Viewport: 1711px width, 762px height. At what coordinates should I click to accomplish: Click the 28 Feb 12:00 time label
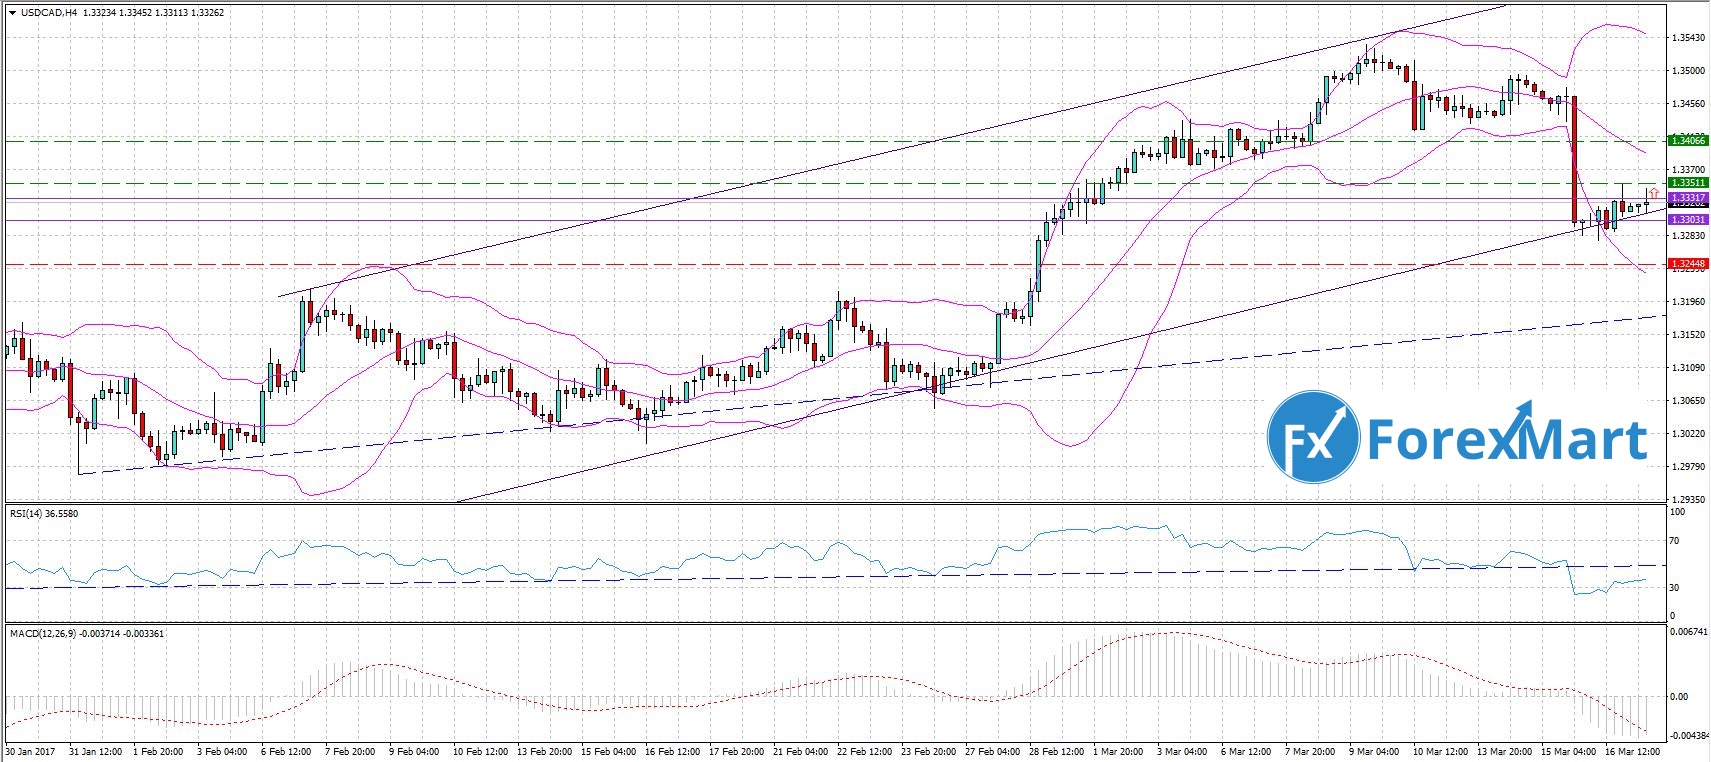(x=1054, y=750)
